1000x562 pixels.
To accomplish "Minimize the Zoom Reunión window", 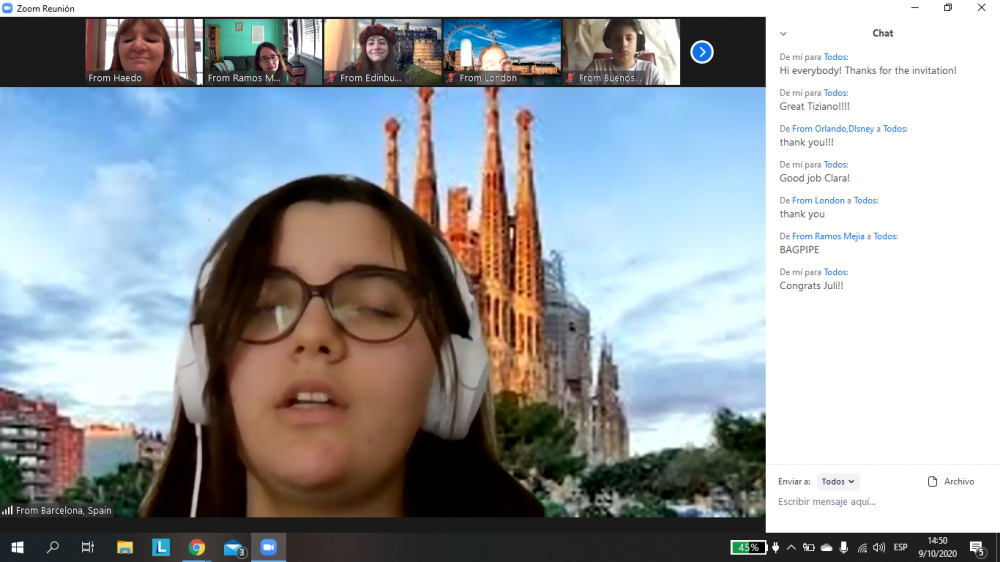I will (915, 8).
